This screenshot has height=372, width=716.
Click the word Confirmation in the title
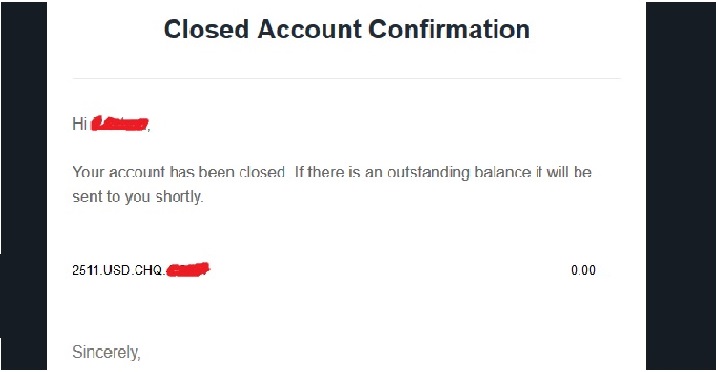pos(449,30)
